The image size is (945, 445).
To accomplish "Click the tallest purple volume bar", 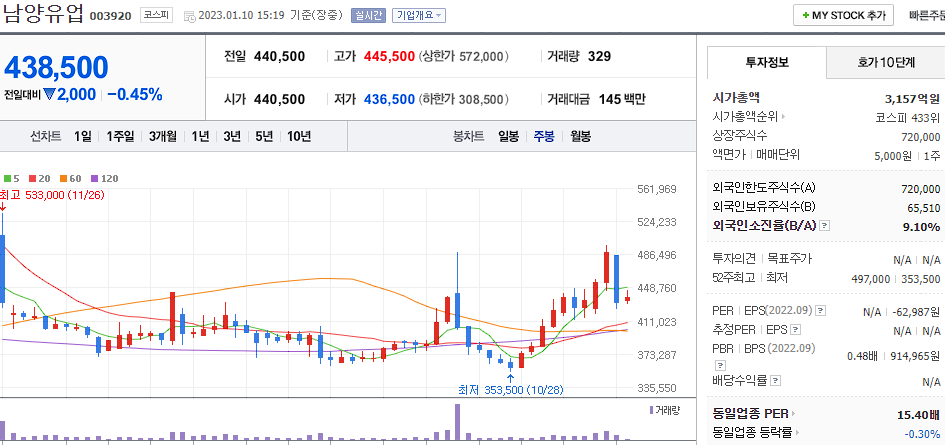I will pyautogui.click(x=457, y=421).
